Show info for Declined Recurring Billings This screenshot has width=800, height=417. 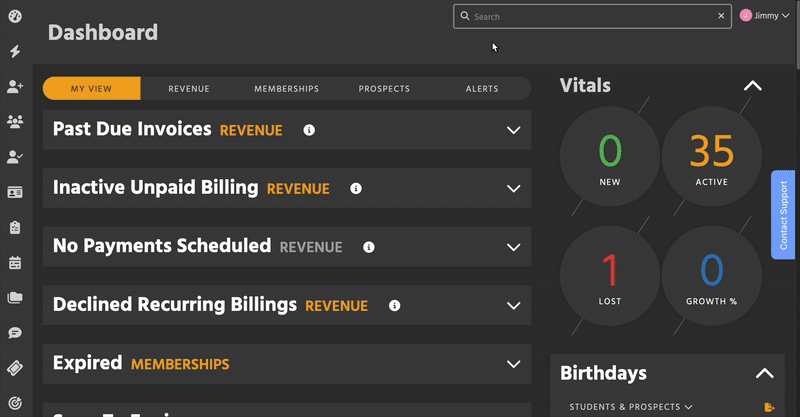click(394, 306)
